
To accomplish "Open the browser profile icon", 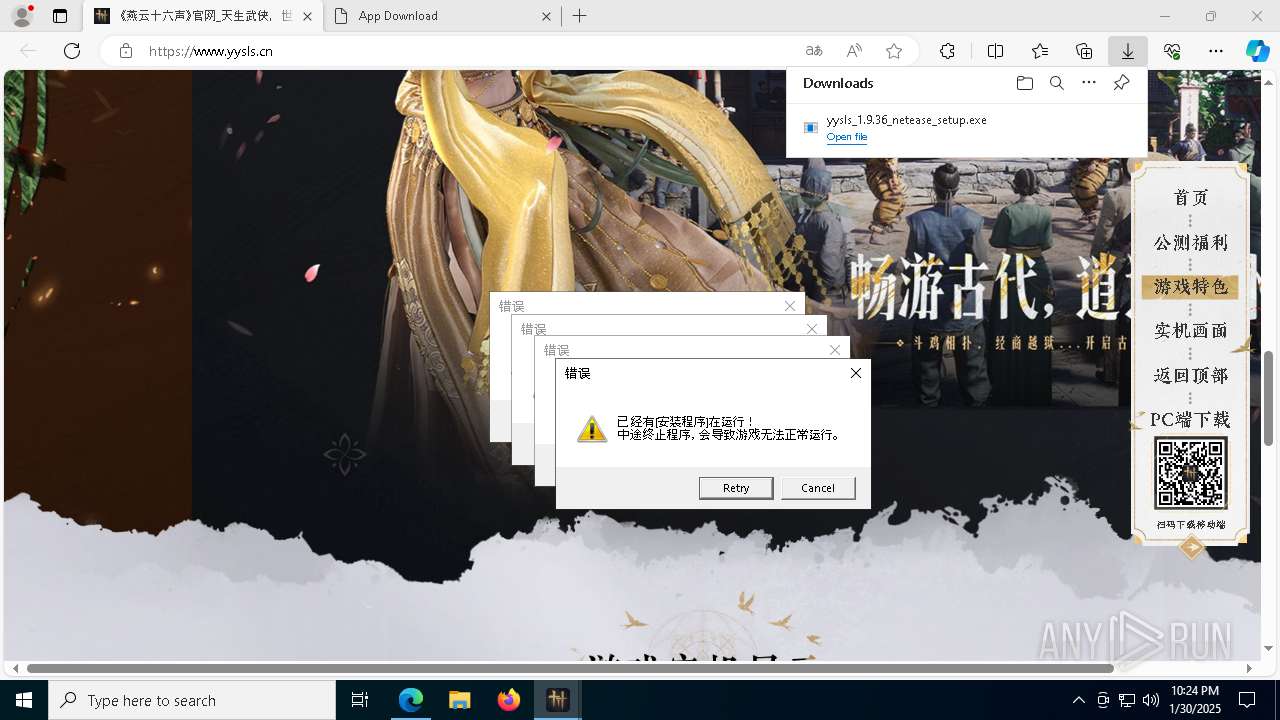I will [x=22, y=16].
